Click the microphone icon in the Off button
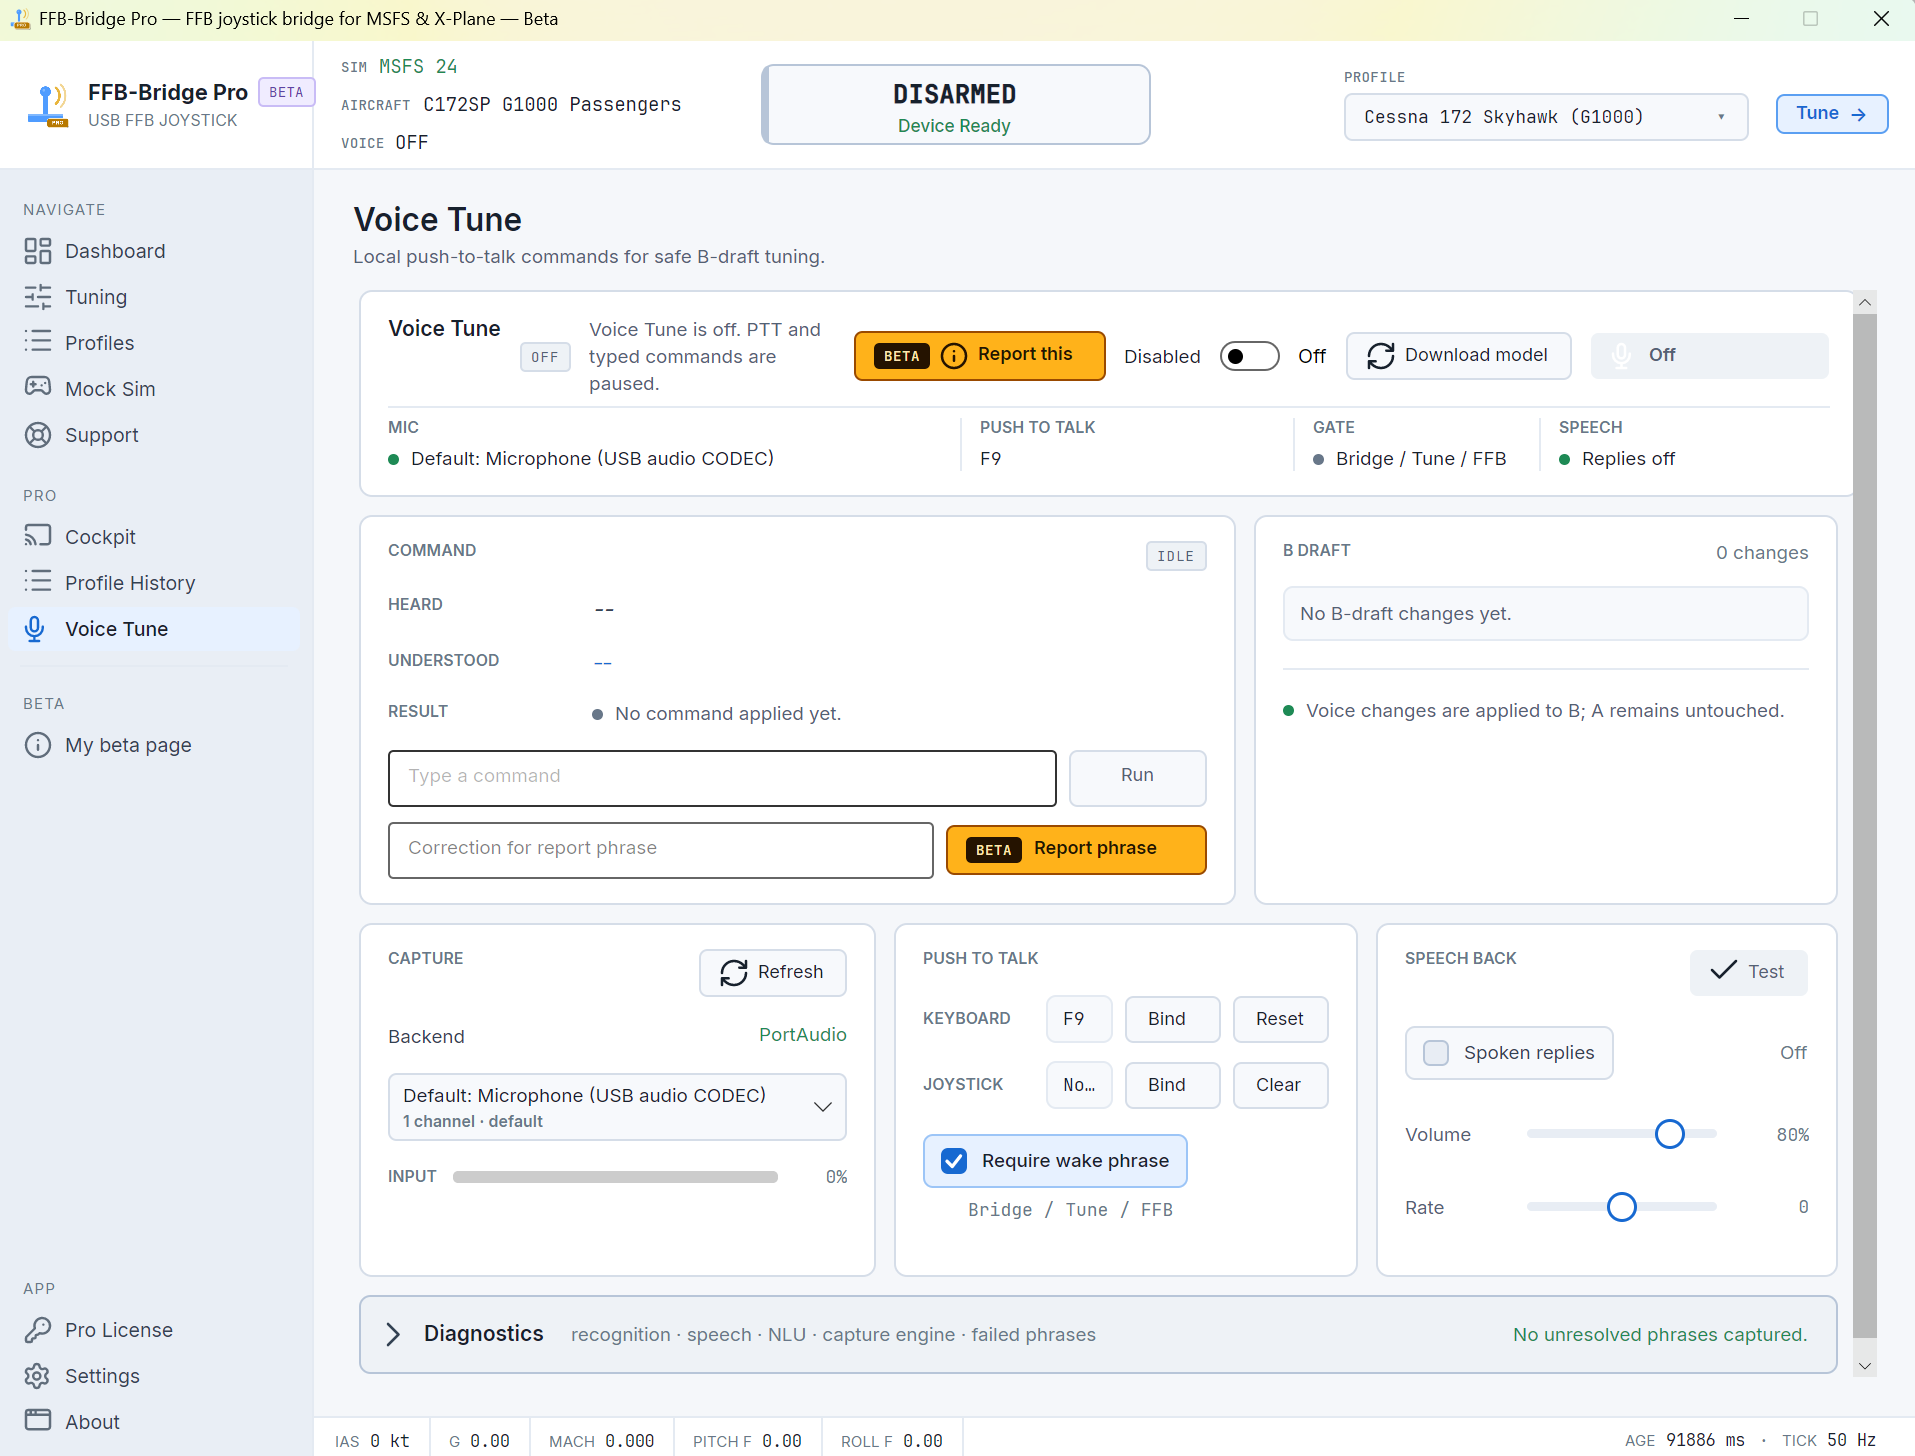The width and height of the screenshot is (1915, 1456). pyautogui.click(x=1622, y=356)
